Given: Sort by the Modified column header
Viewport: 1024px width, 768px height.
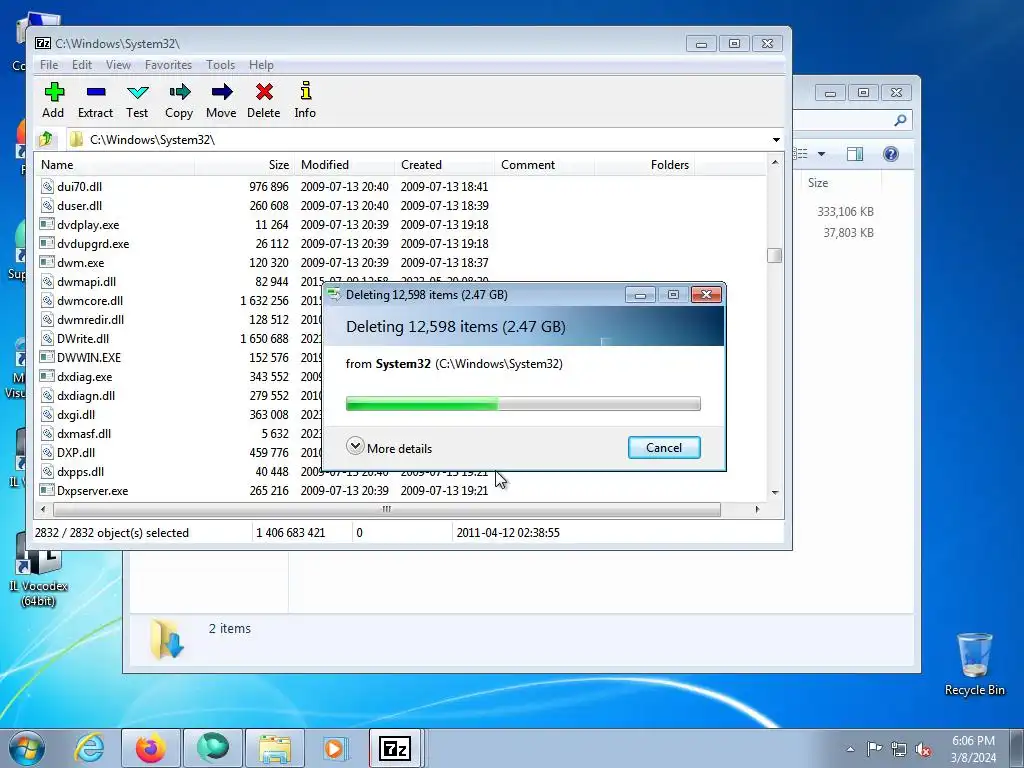Looking at the screenshot, I should tap(344, 165).
